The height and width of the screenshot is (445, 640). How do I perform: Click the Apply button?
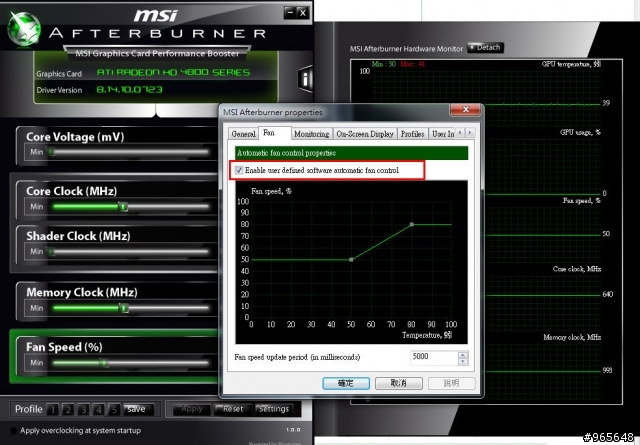(192, 409)
